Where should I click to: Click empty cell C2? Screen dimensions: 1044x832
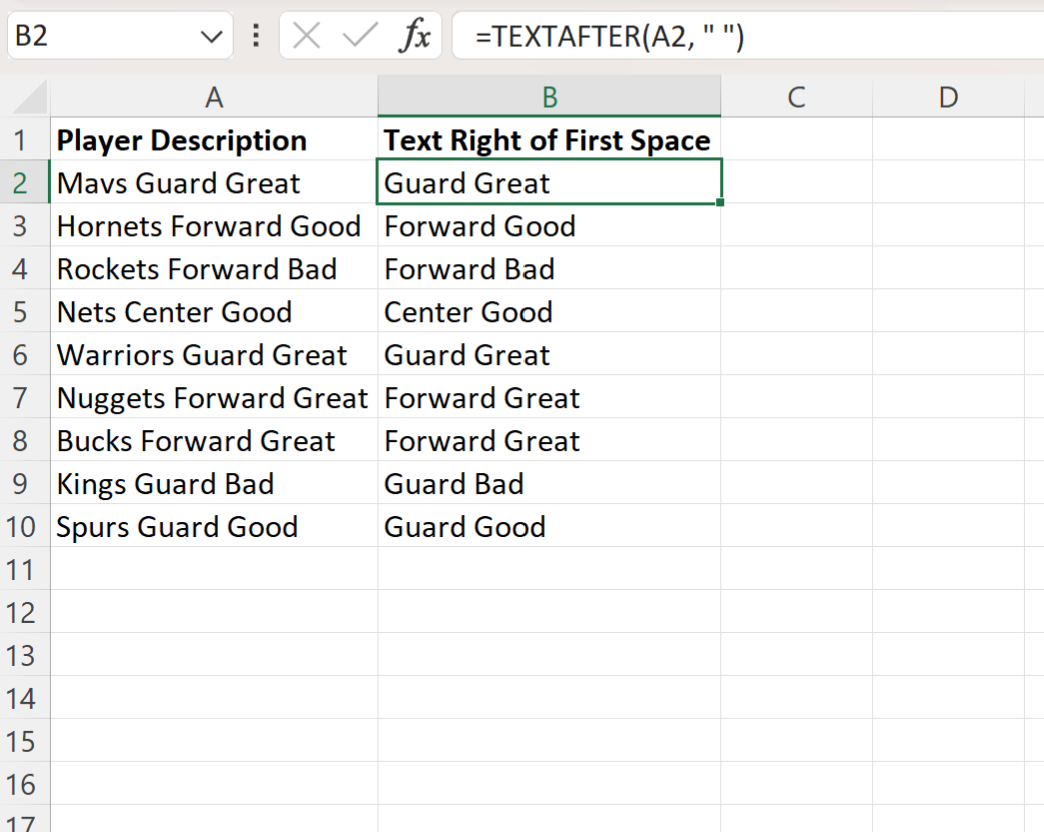tap(797, 182)
